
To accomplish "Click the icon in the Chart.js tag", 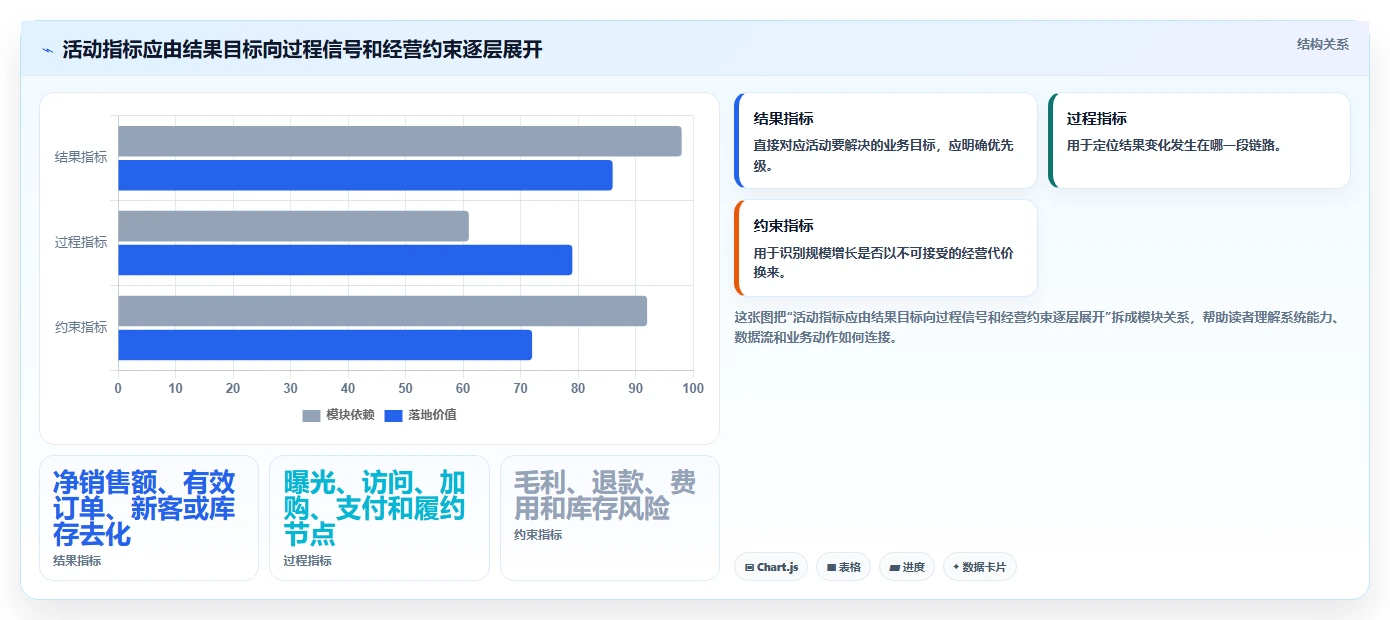I will point(749,567).
